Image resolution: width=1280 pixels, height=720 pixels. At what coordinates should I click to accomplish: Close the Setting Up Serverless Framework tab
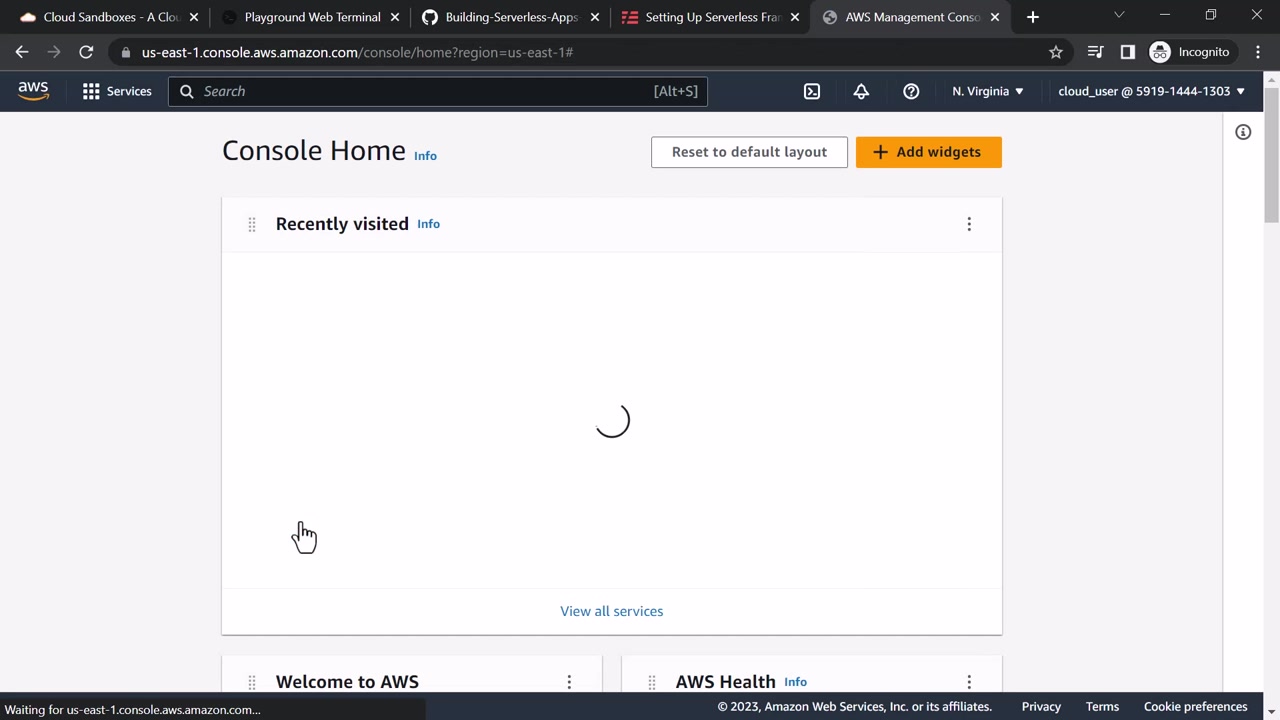pos(795,17)
